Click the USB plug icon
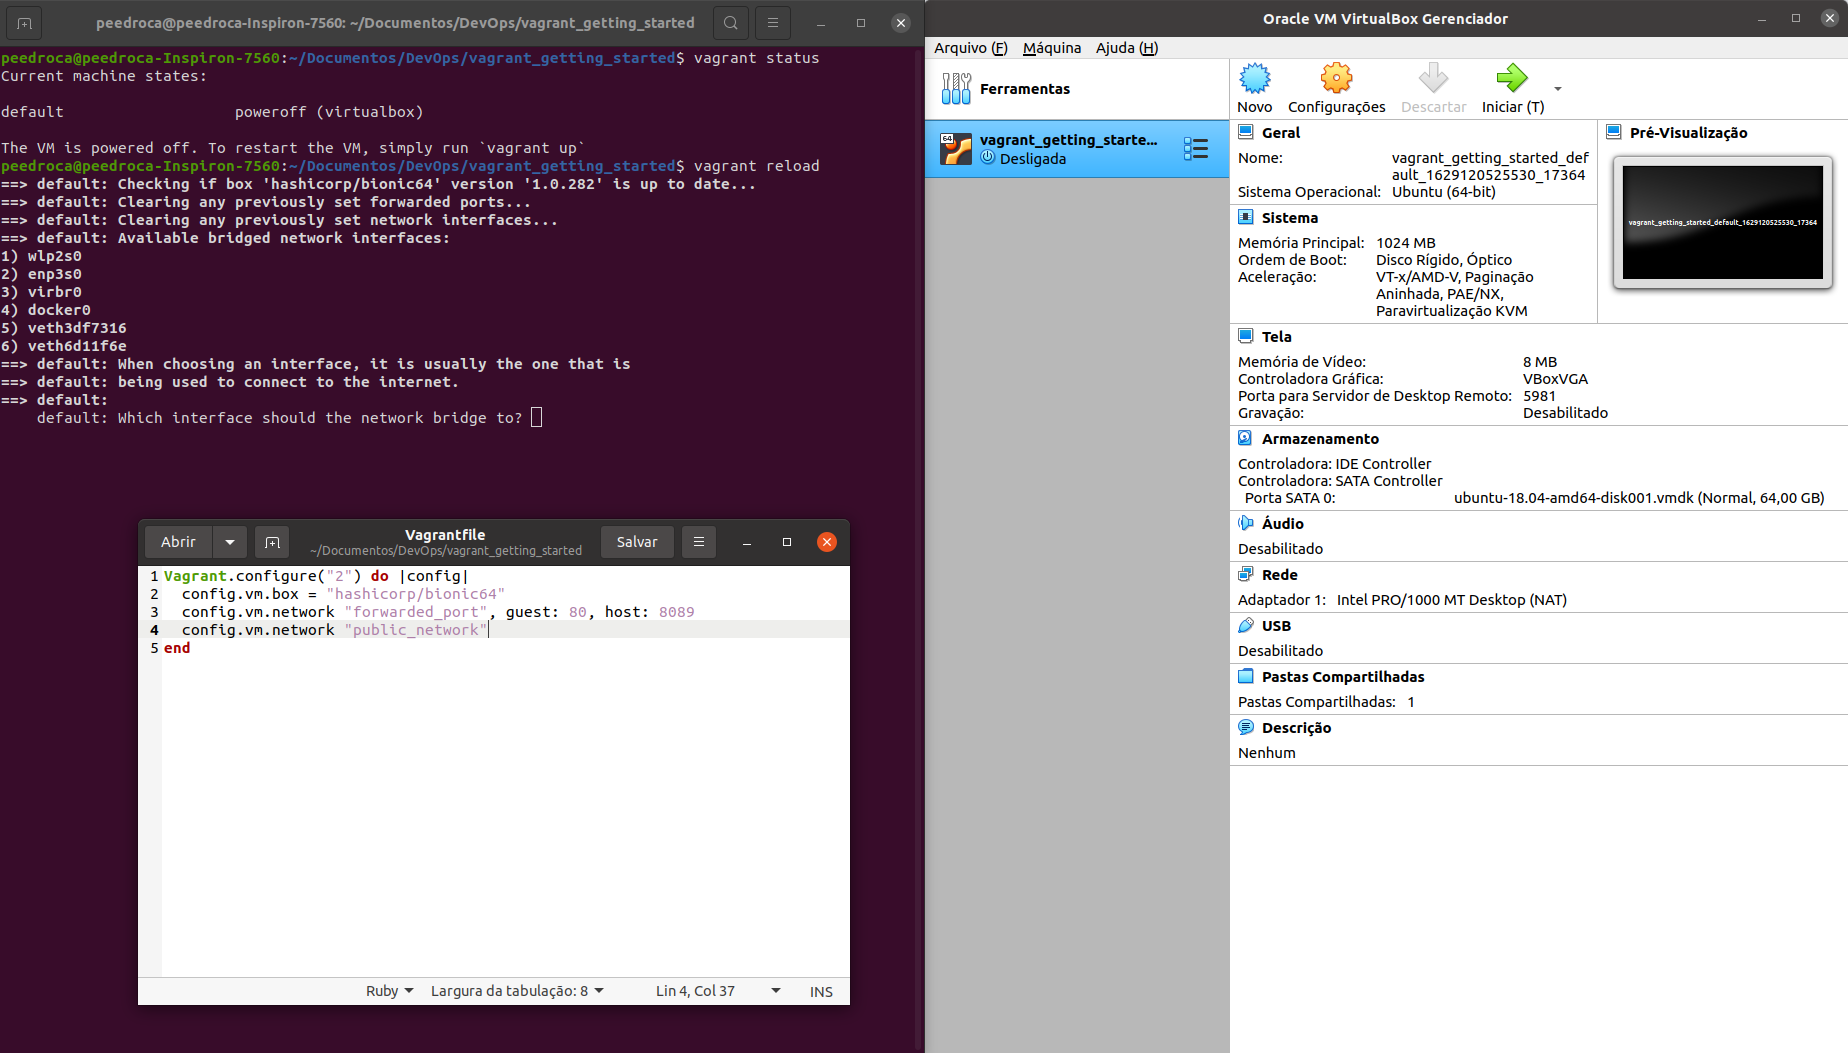This screenshot has width=1848, height=1053. [1246, 625]
